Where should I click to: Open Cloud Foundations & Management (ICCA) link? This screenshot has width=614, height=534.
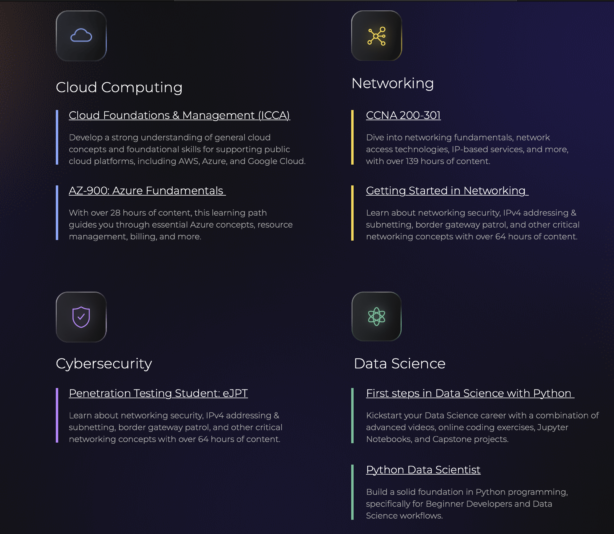179,115
